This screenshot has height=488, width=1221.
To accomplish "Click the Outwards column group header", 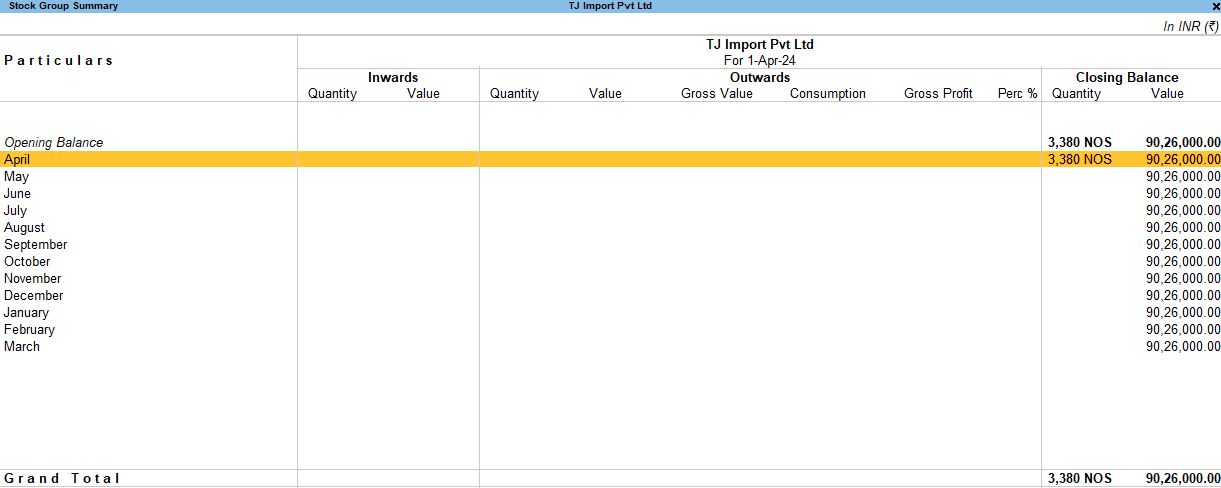I will (760, 77).
